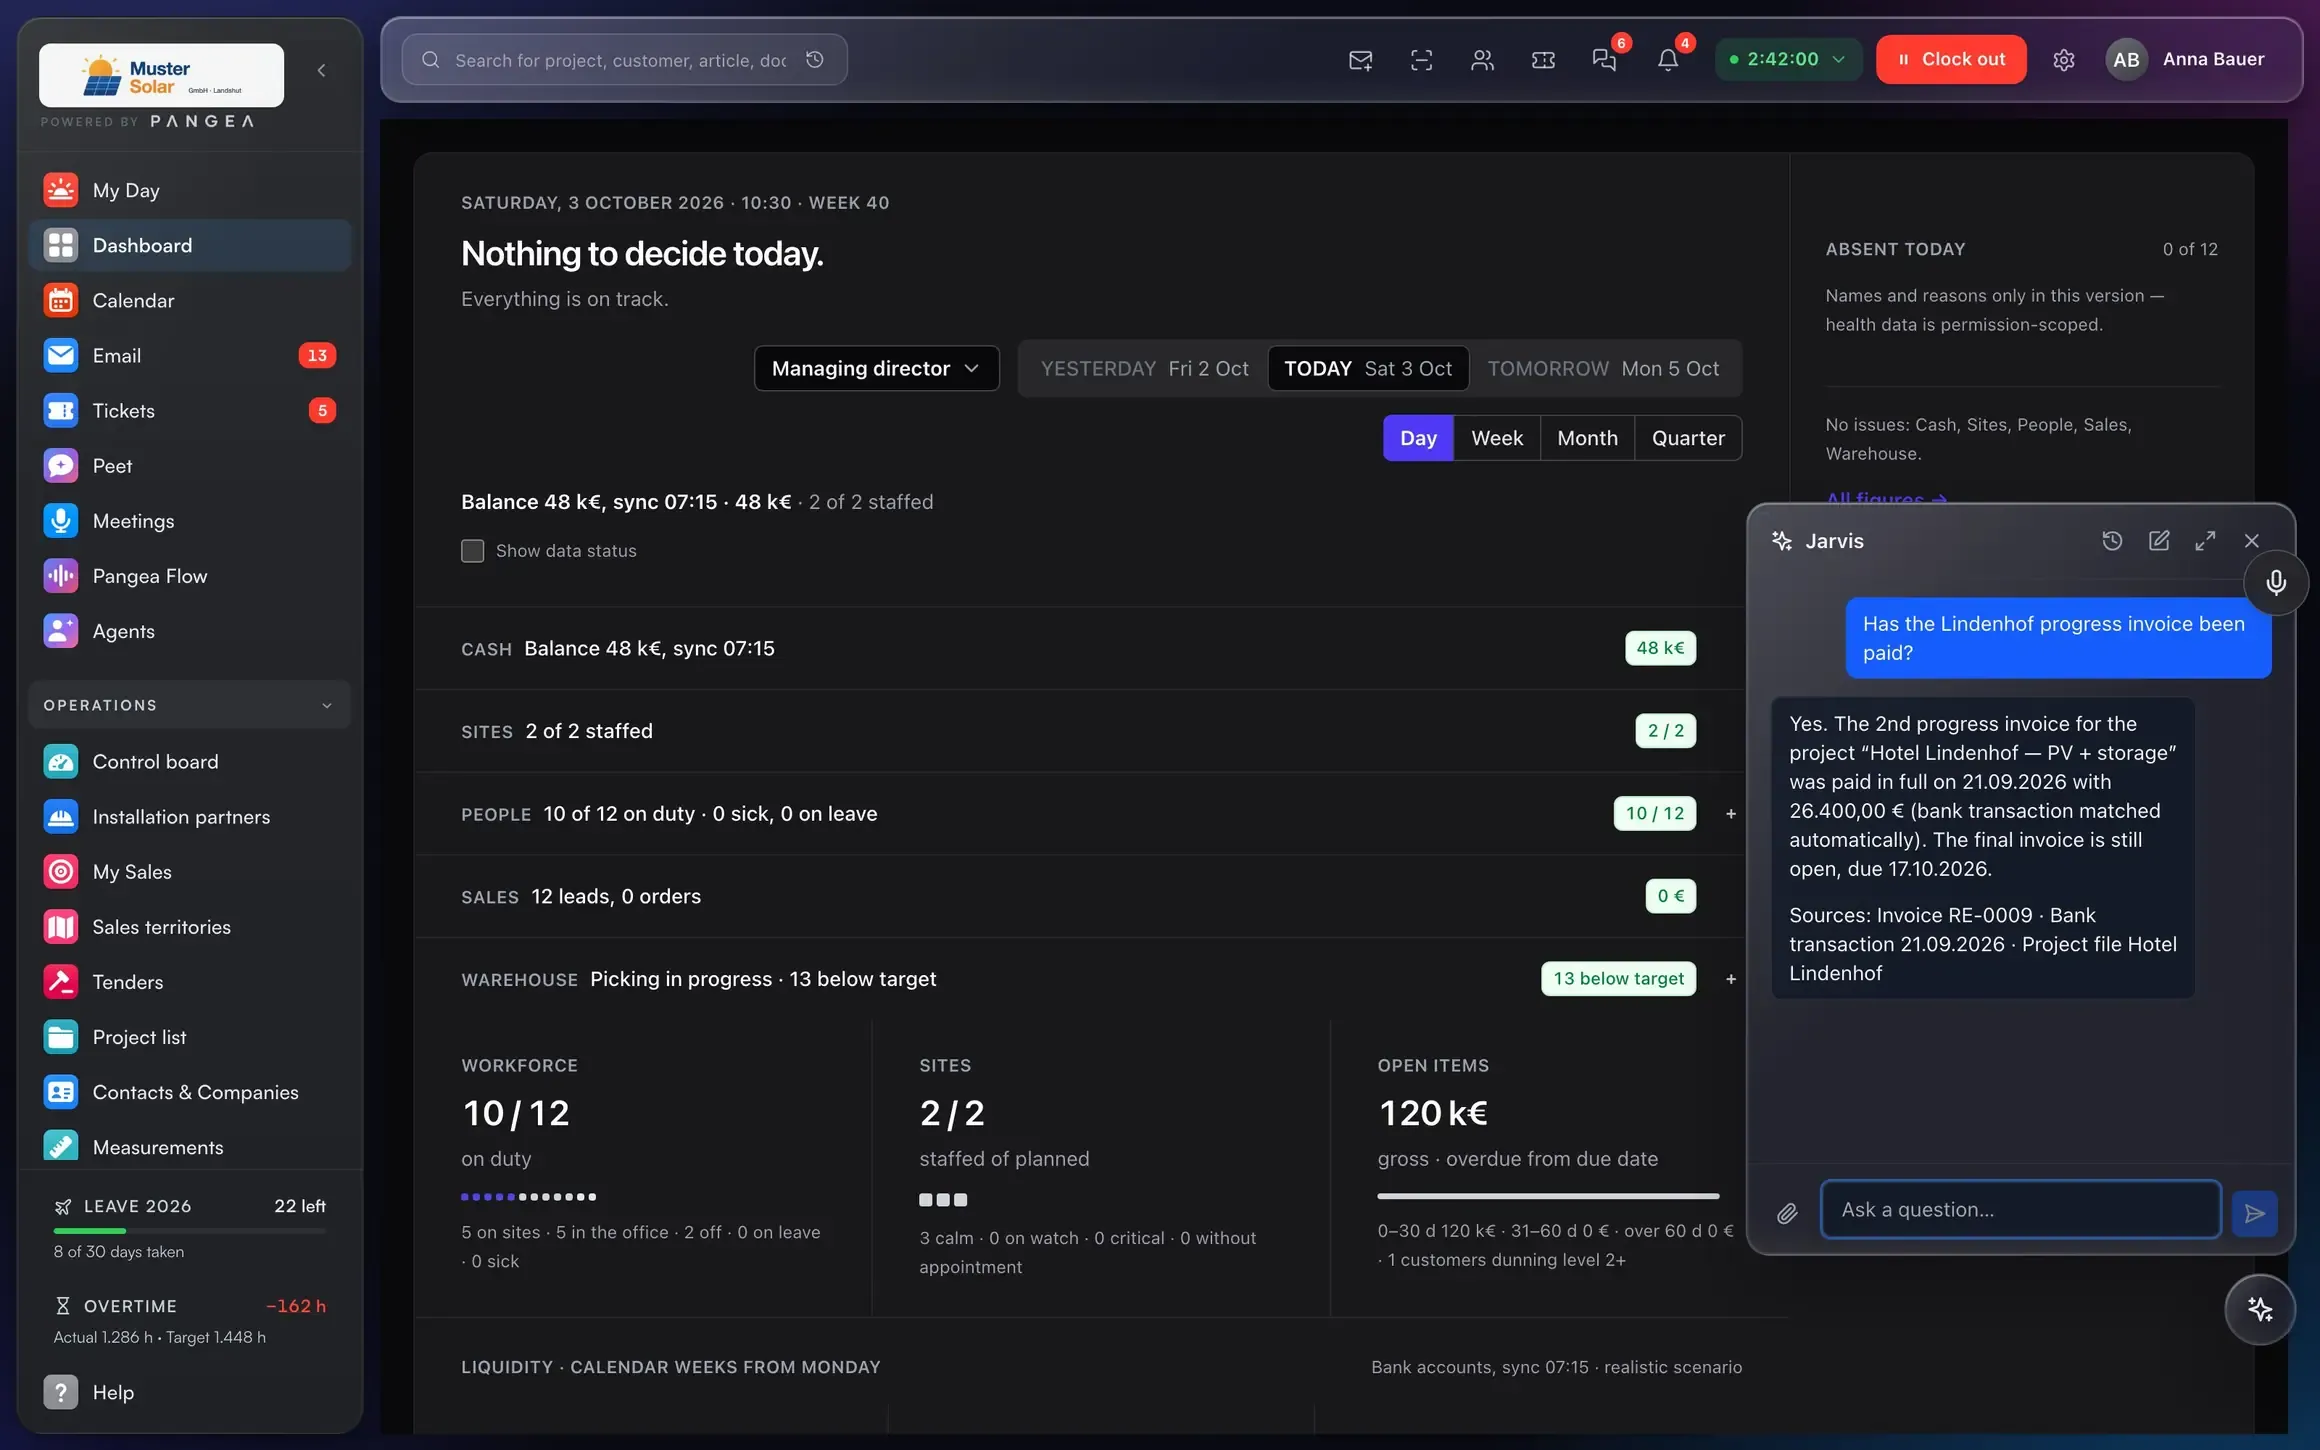Image resolution: width=2320 pixels, height=1450 pixels.
Task: Click the scan/capture icon in top bar
Action: point(1421,60)
